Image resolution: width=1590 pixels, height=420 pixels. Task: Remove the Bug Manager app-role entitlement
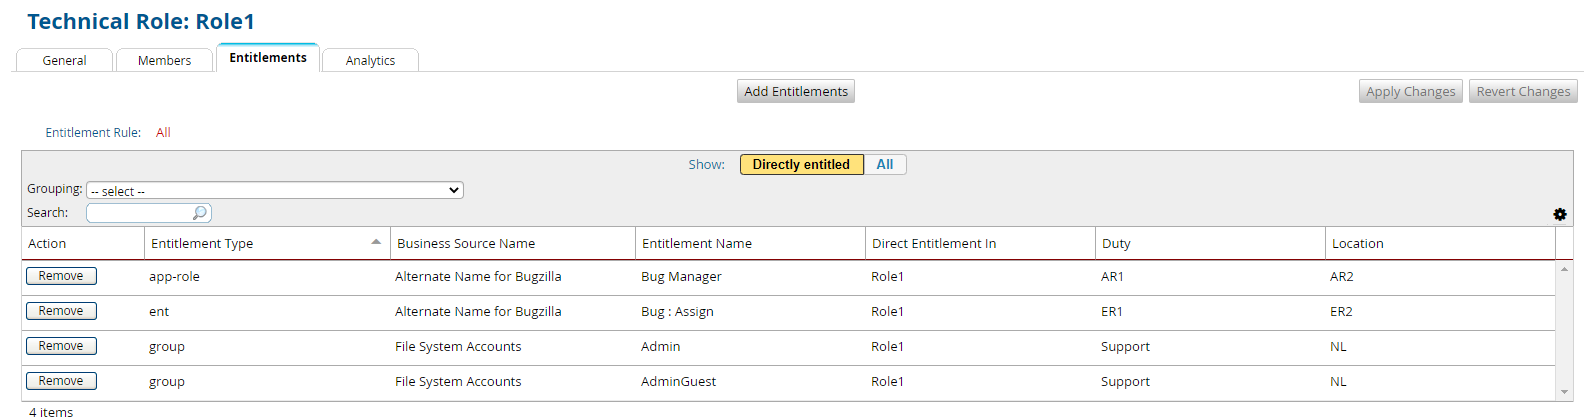click(x=61, y=276)
